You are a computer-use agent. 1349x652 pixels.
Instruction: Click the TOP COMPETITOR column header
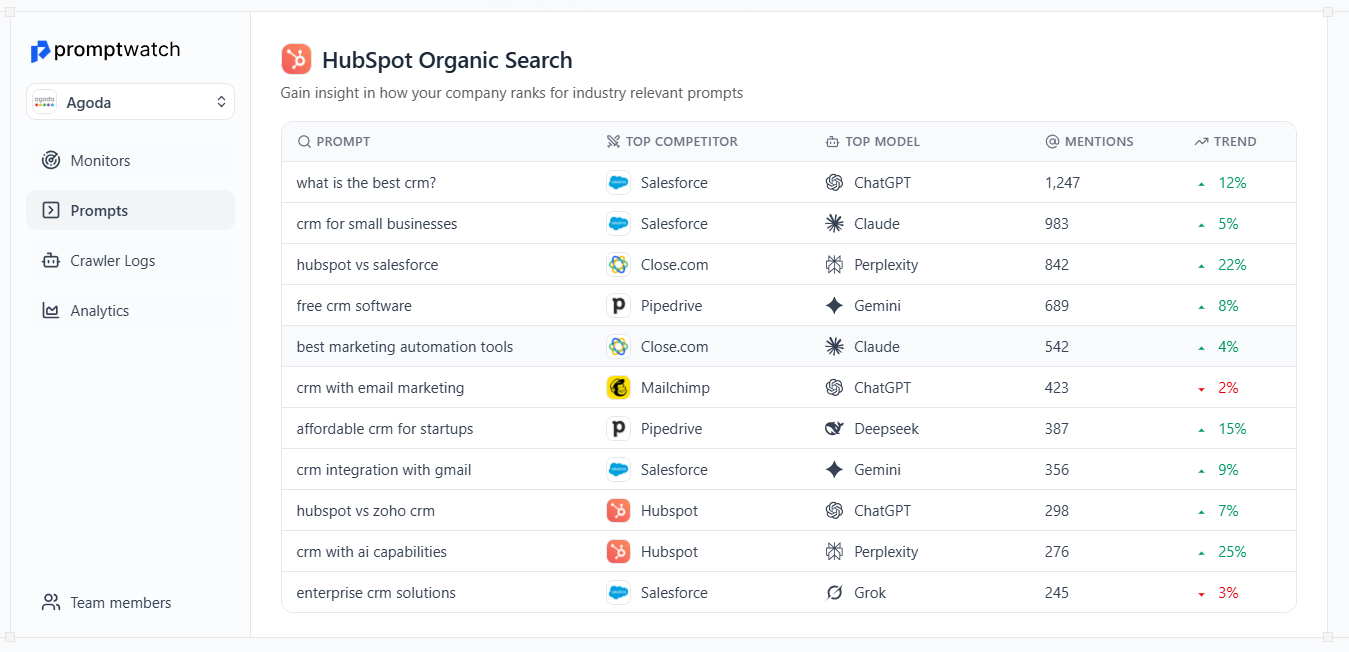[681, 142]
